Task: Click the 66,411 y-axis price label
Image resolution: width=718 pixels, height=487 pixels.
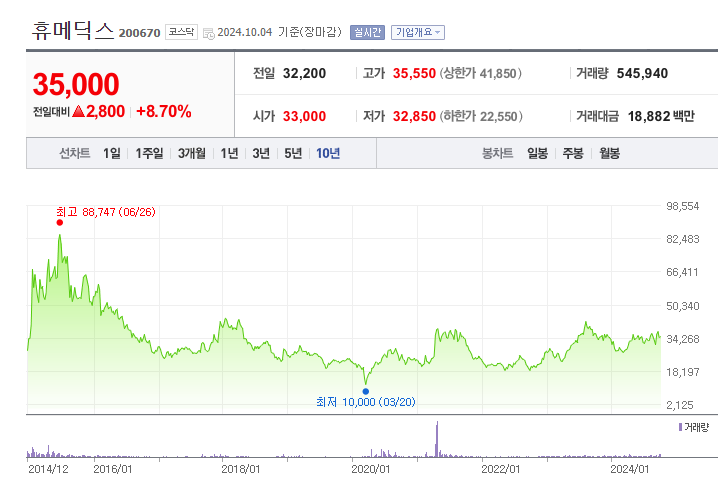Action: [x=682, y=272]
